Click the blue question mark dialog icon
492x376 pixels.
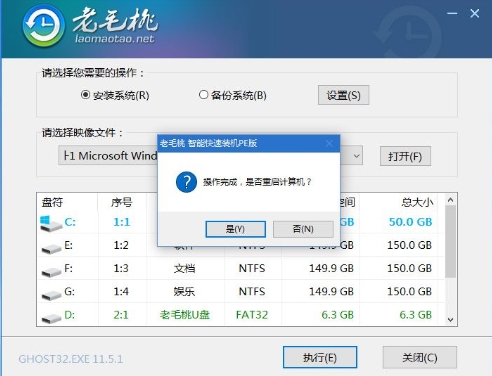point(186,182)
